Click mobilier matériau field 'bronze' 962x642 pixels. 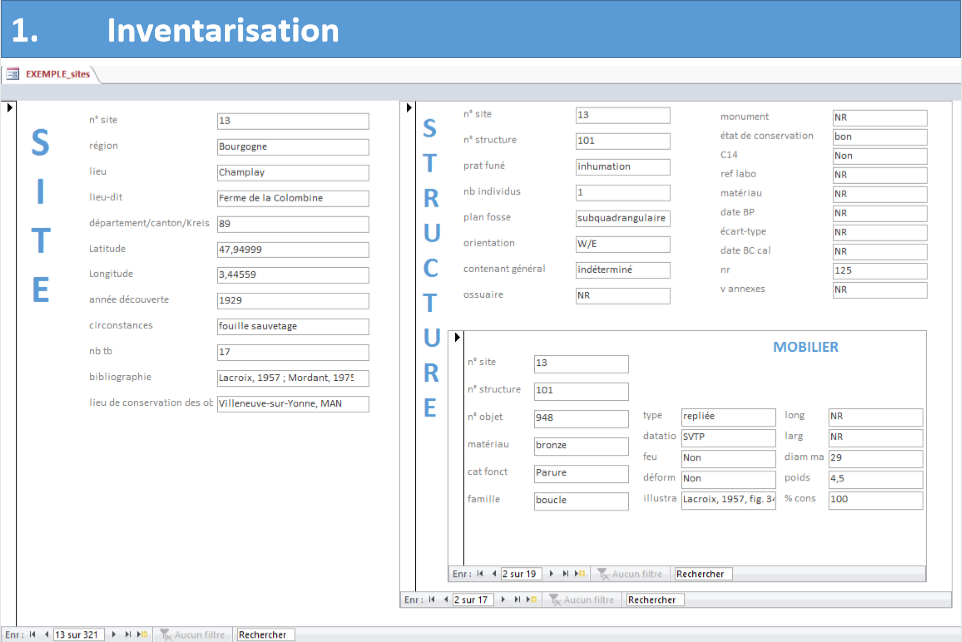click(x=582, y=446)
